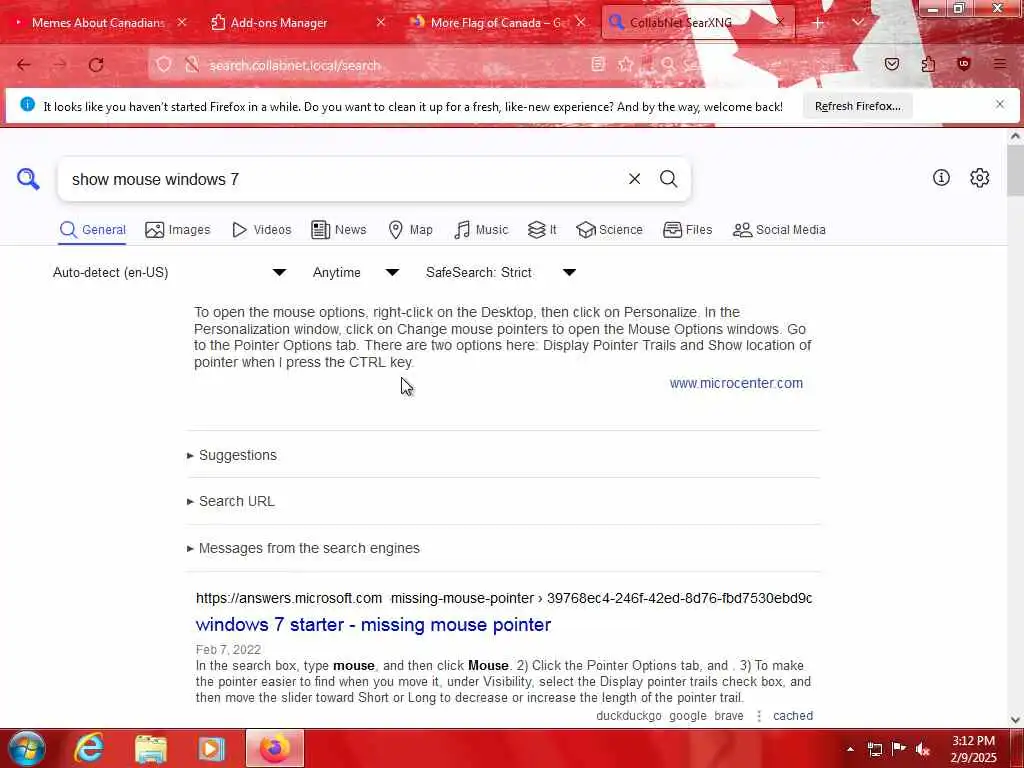Close the Add-ons Manager tab
Viewport: 1024px width, 768px height.
[x=381, y=23]
